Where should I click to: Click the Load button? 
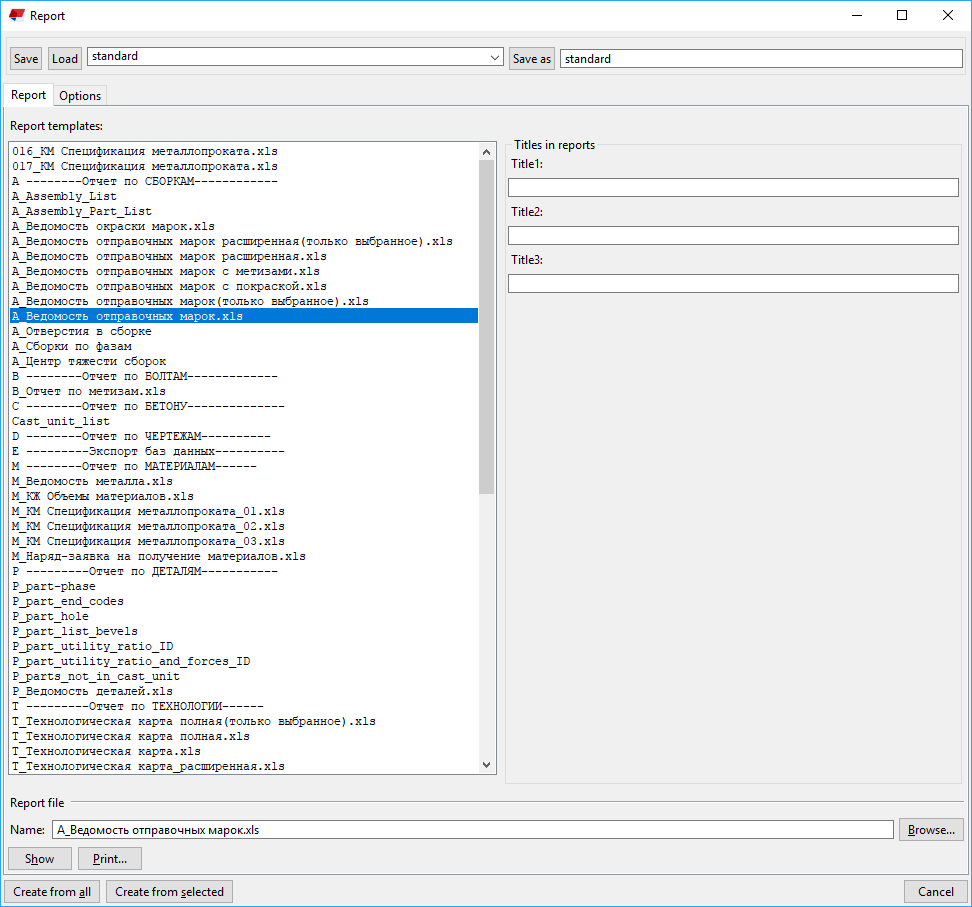coord(65,59)
